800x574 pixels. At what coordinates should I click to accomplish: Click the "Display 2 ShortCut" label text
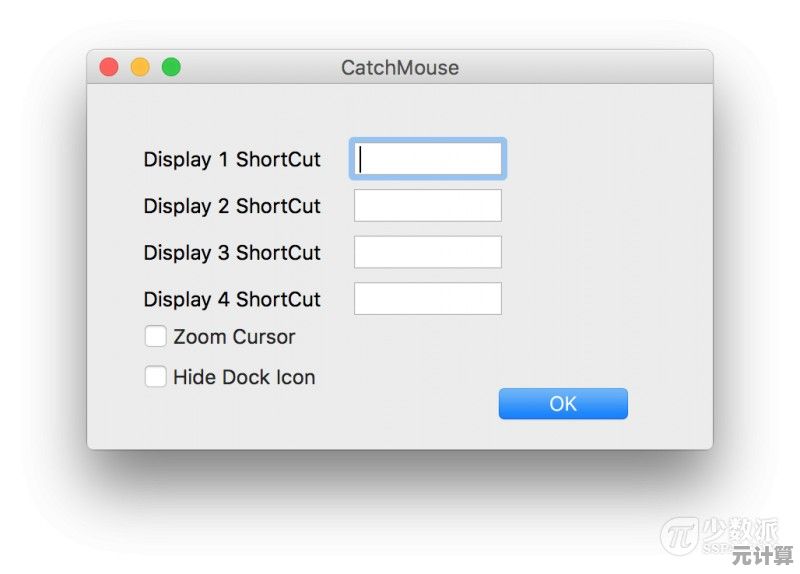coord(232,206)
